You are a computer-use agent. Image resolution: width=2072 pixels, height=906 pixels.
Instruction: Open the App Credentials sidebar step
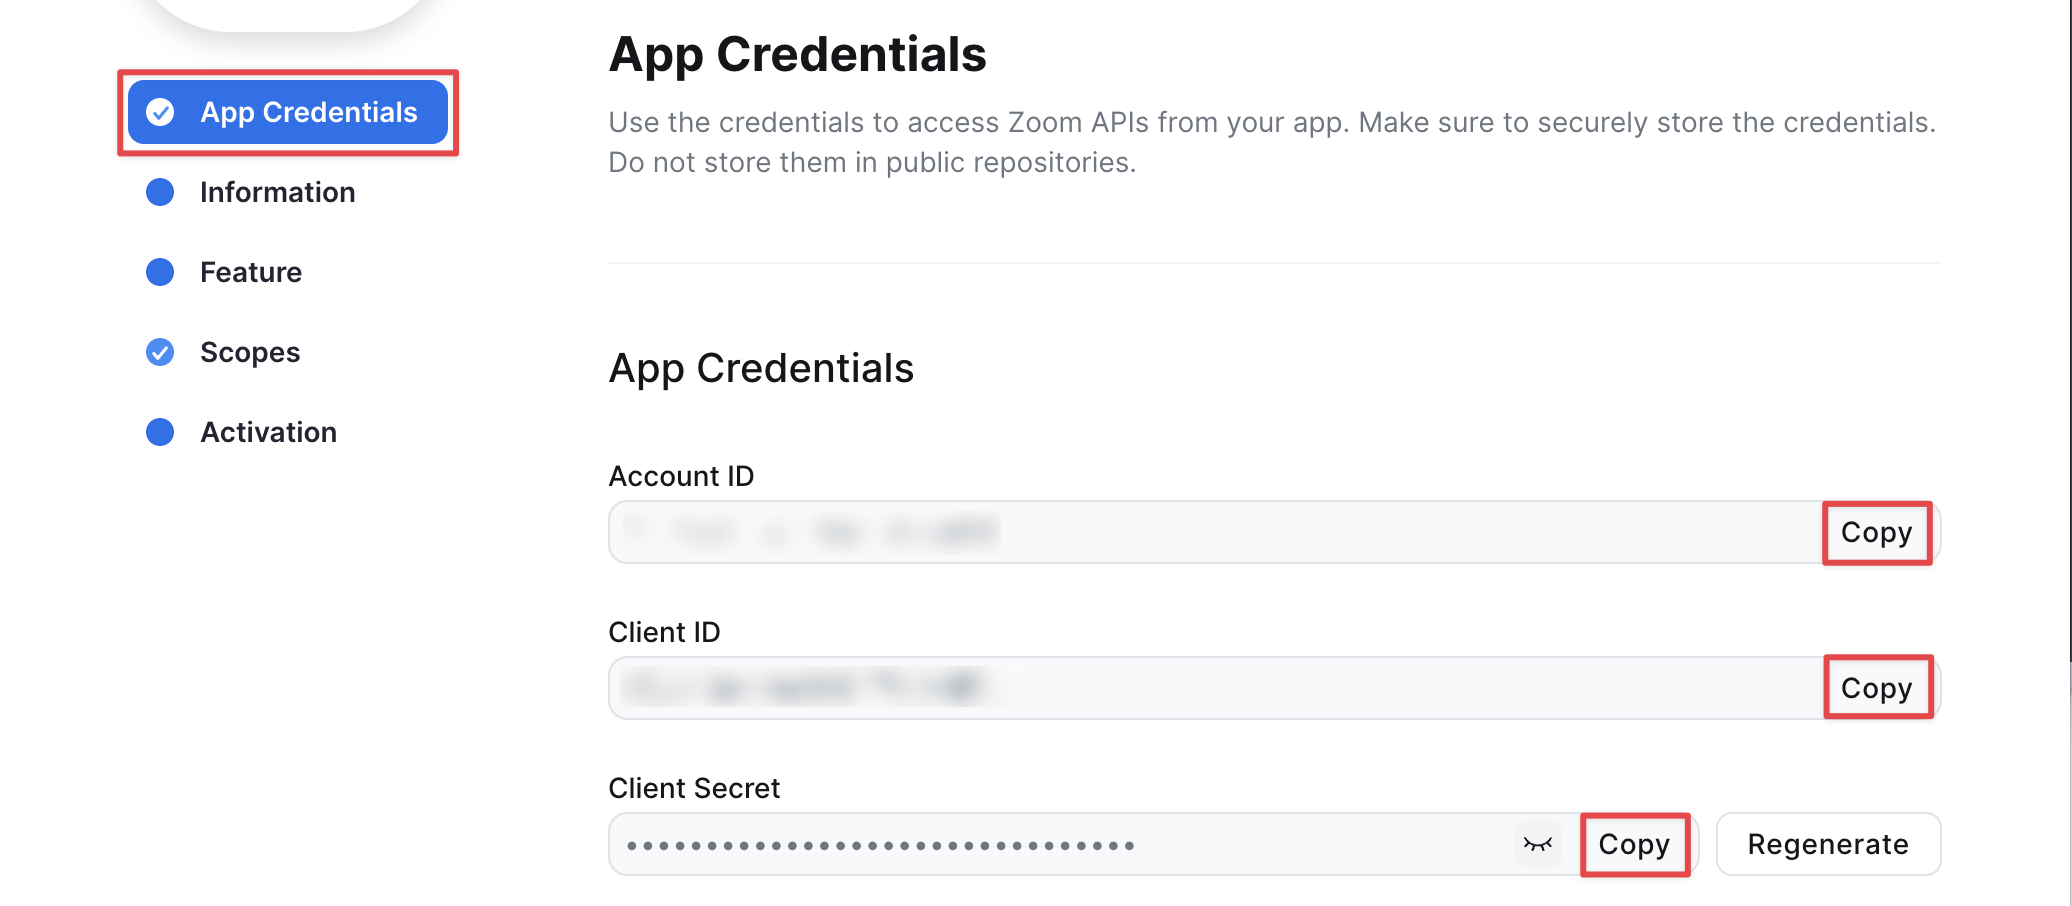(x=288, y=112)
